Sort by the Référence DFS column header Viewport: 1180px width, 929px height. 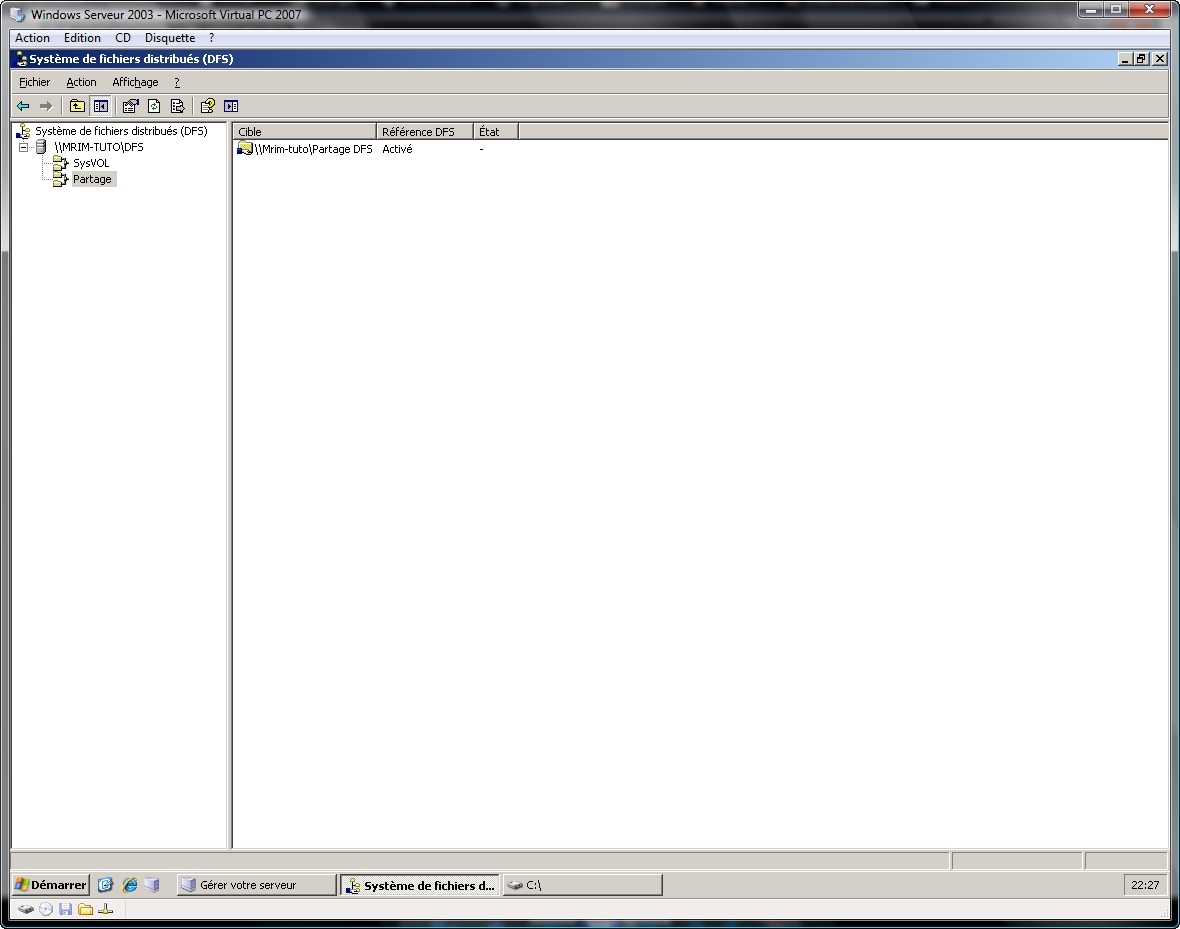click(x=424, y=132)
